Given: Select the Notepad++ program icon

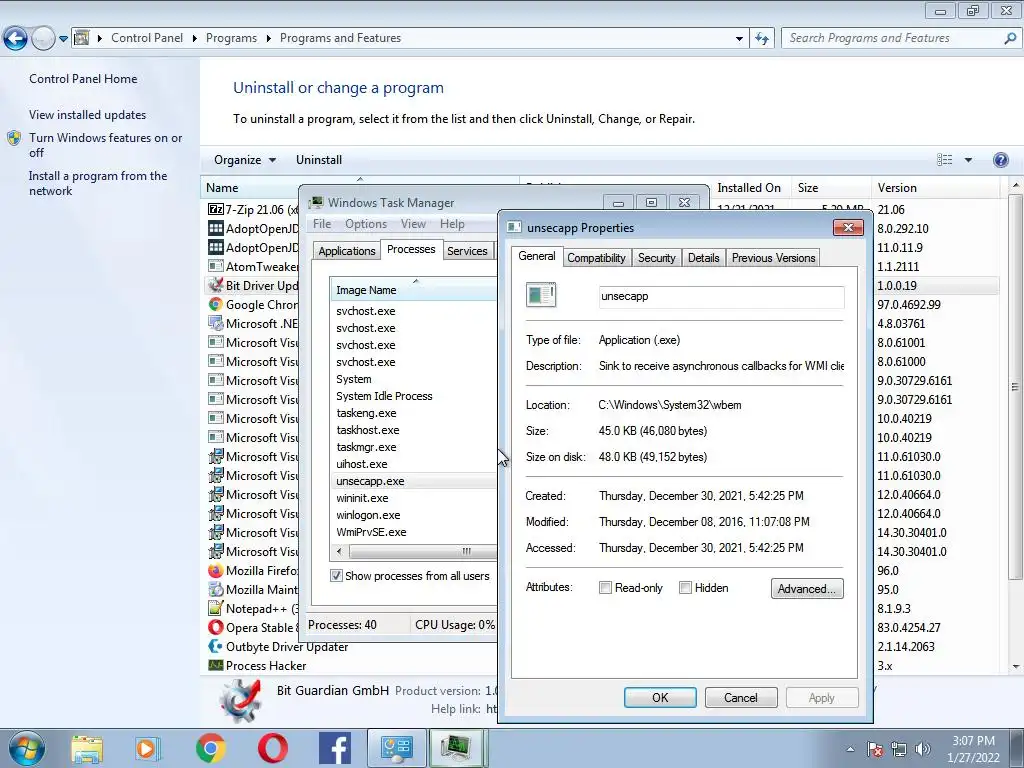Looking at the screenshot, I should (216, 608).
